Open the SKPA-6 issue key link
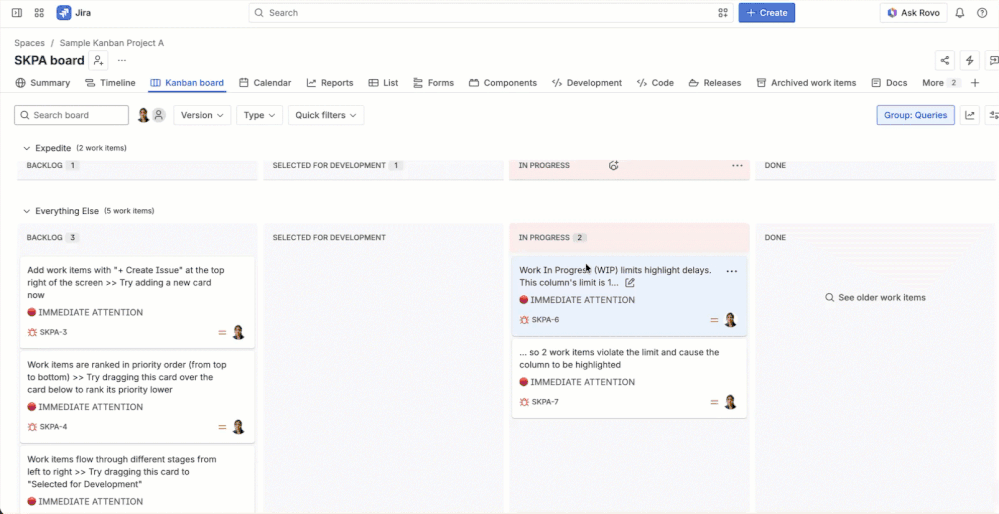 pos(545,320)
